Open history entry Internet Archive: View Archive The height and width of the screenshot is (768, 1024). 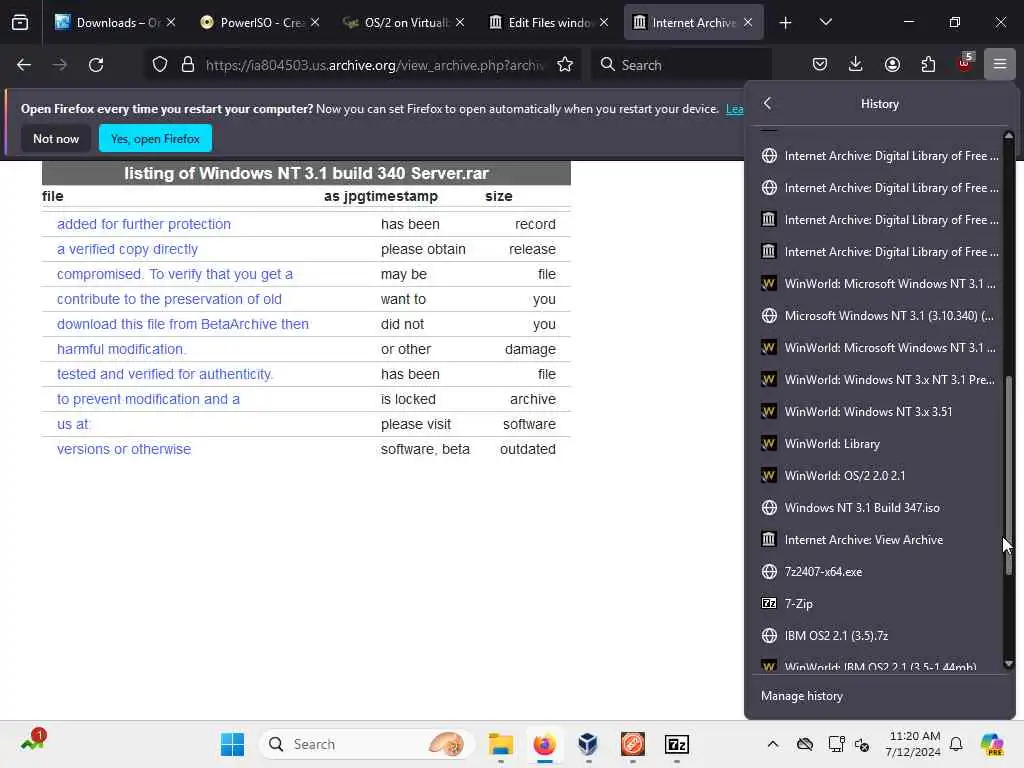click(879, 539)
